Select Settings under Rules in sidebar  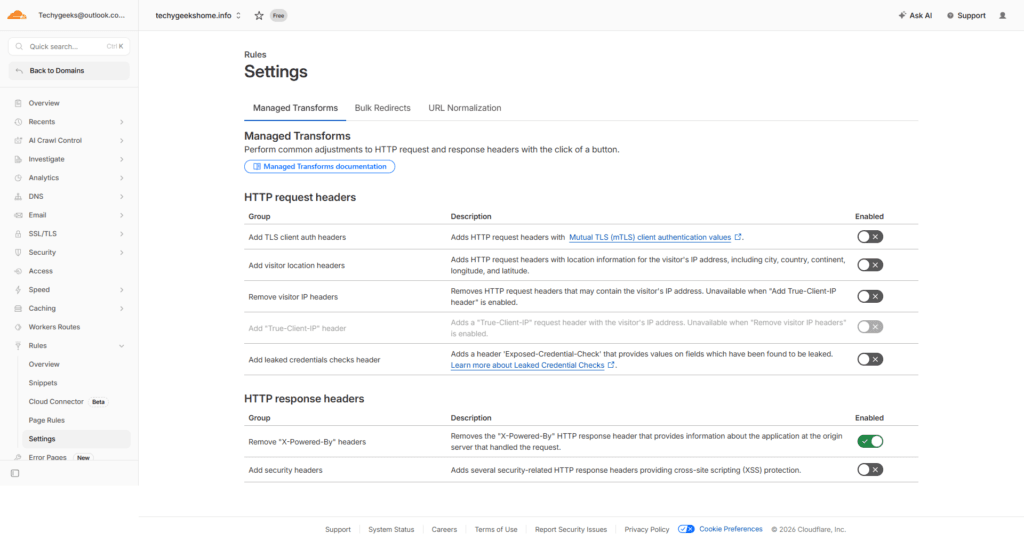pyautogui.click(x=76, y=439)
